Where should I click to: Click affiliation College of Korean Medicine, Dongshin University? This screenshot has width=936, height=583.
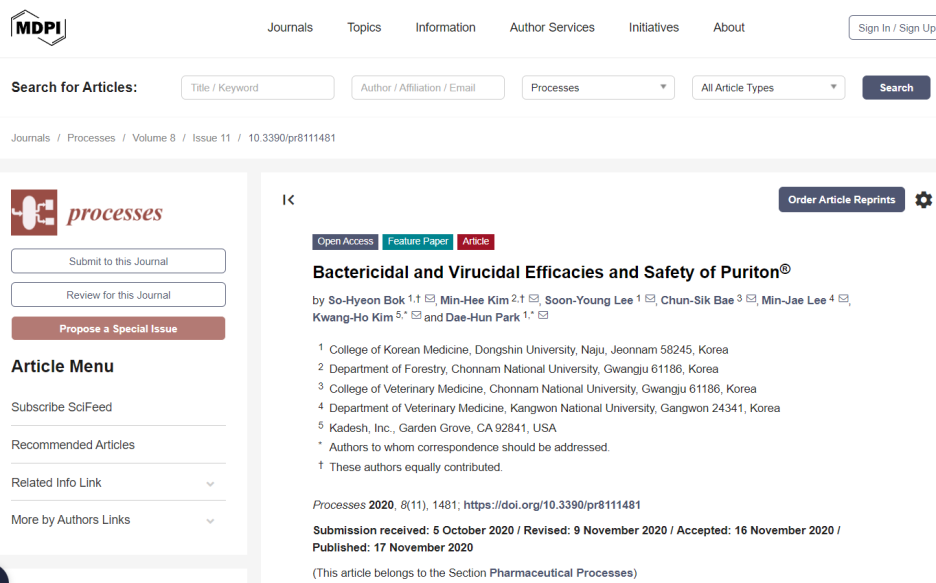point(529,350)
